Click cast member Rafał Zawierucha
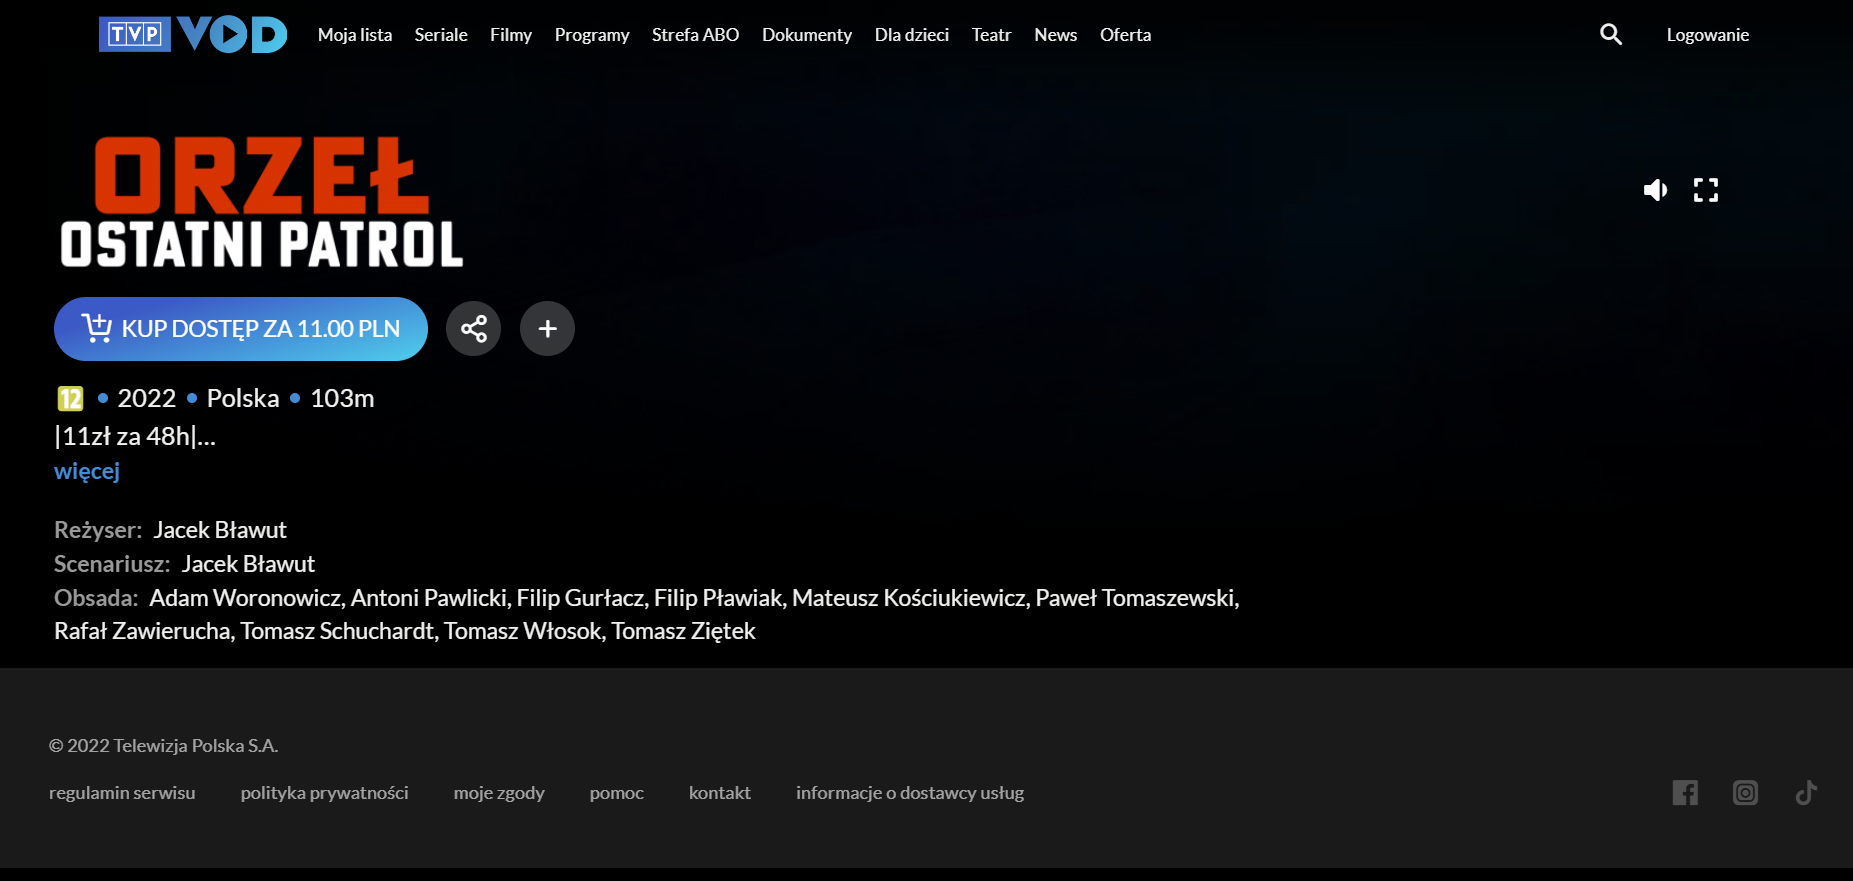The height and width of the screenshot is (881, 1853). click(x=142, y=631)
